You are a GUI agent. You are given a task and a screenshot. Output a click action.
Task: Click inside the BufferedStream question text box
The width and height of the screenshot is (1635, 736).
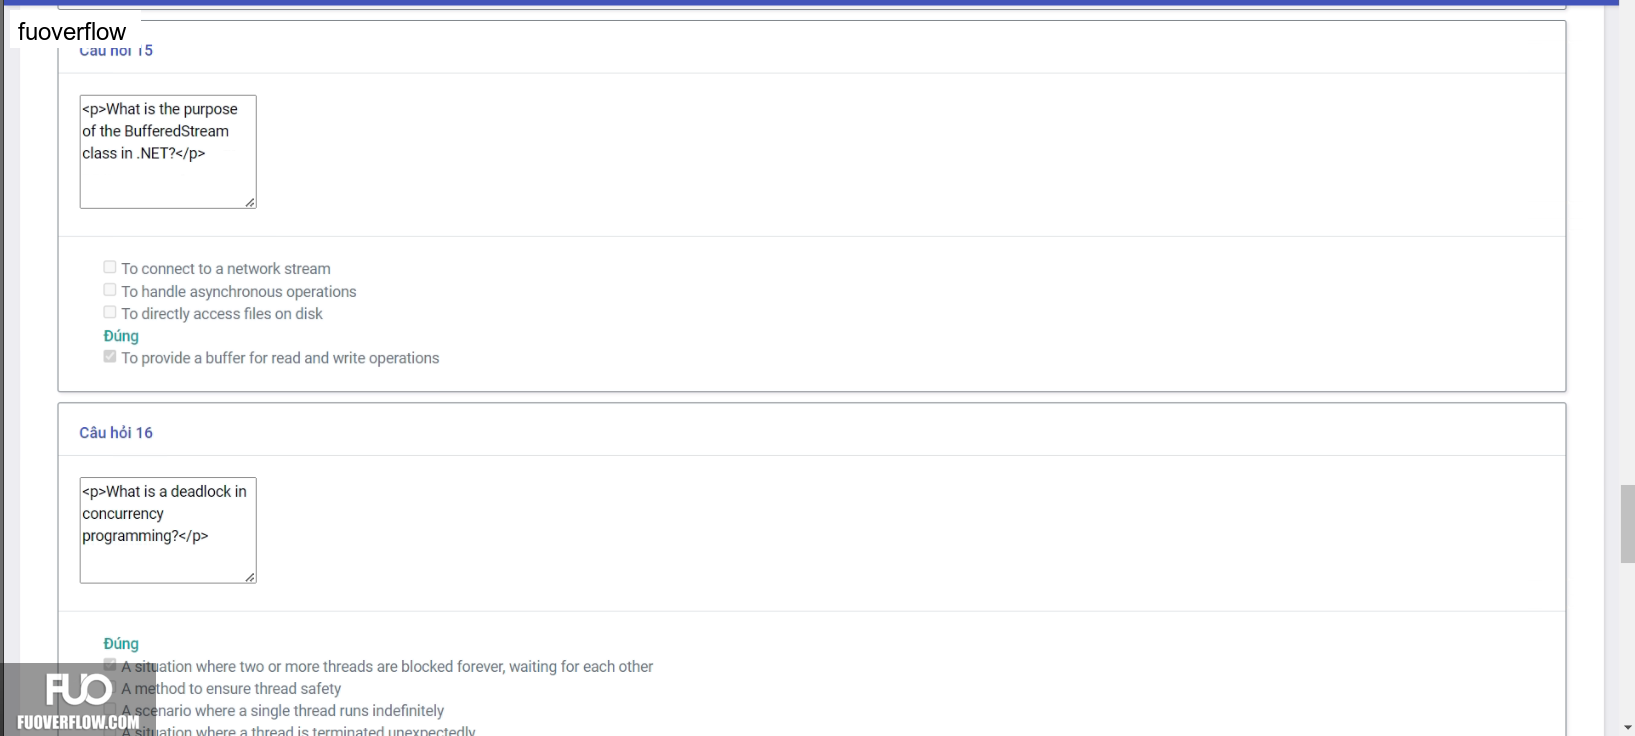tap(168, 152)
